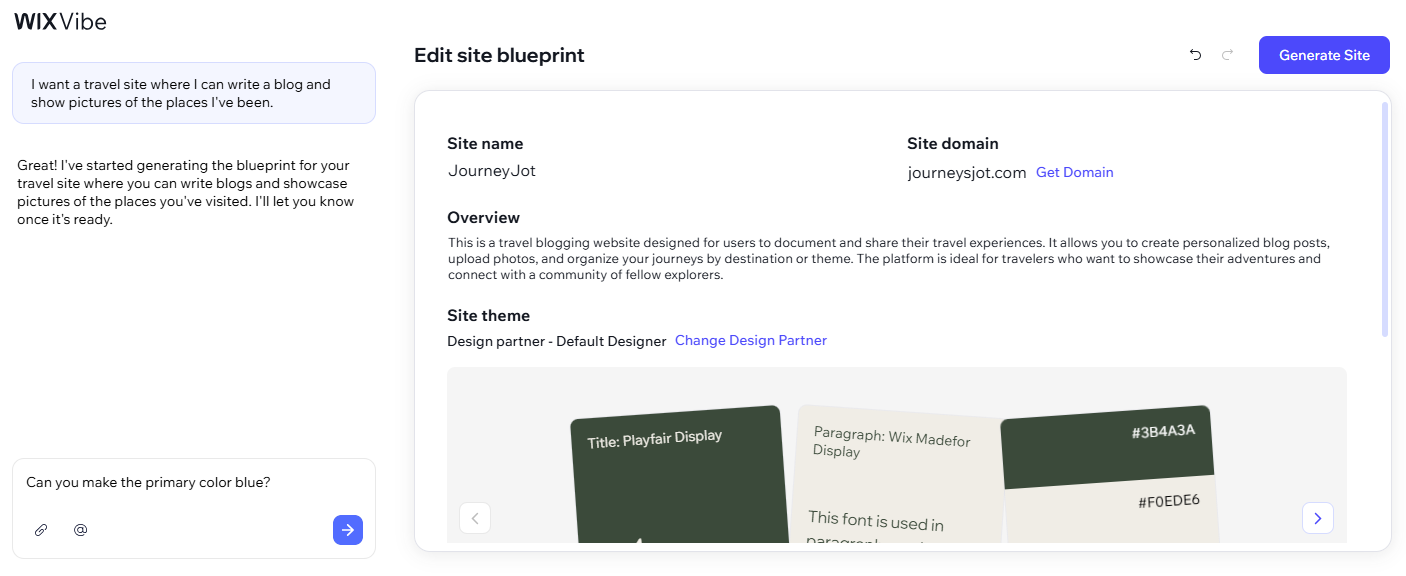
Task: Go to the previous theme card
Action: click(x=475, y=518)
